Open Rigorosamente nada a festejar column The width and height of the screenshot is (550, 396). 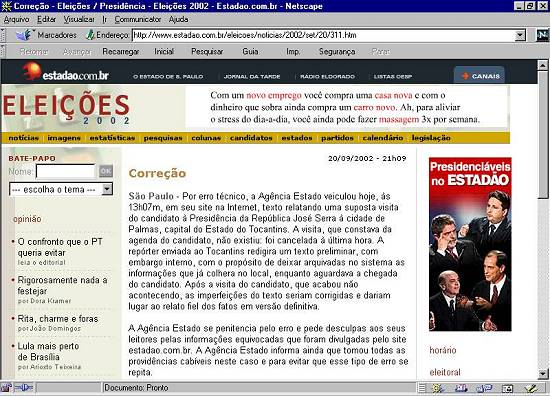tap(62, 286)
